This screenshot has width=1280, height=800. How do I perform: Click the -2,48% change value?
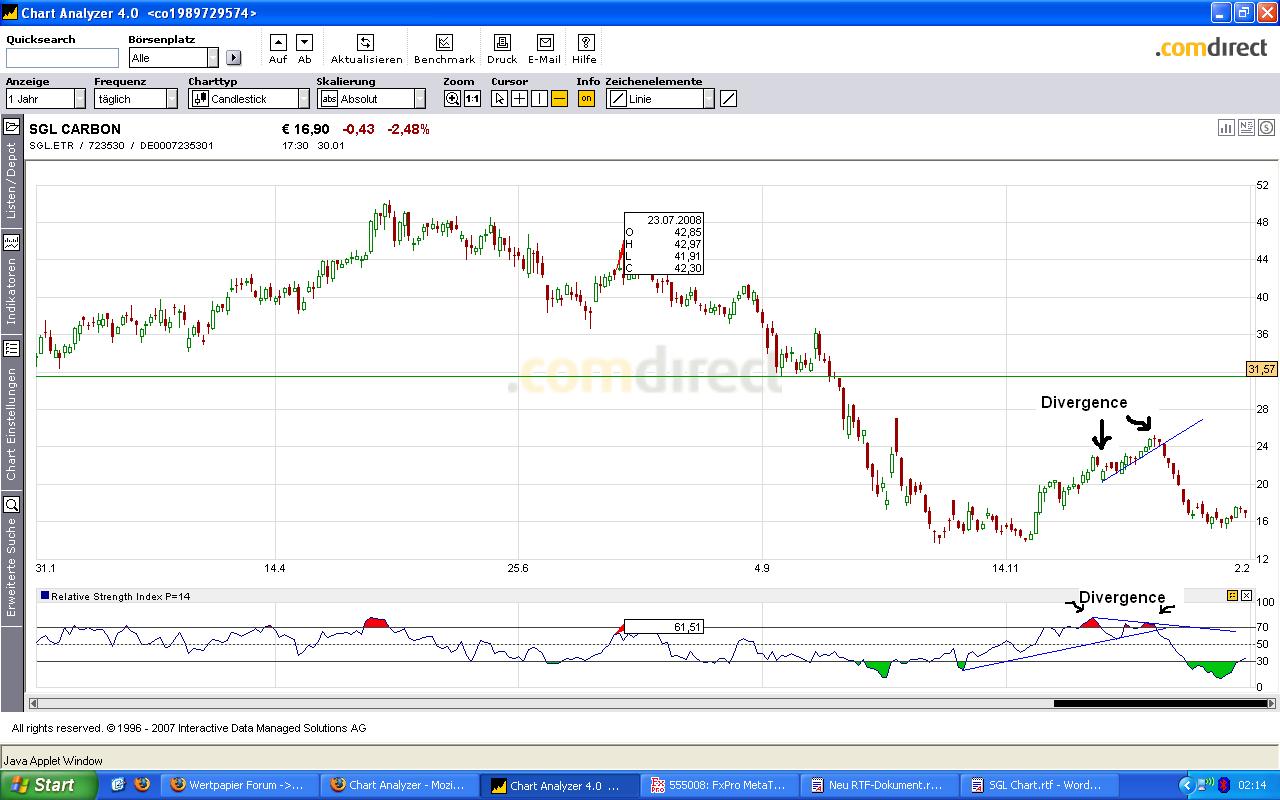(408, 129)
